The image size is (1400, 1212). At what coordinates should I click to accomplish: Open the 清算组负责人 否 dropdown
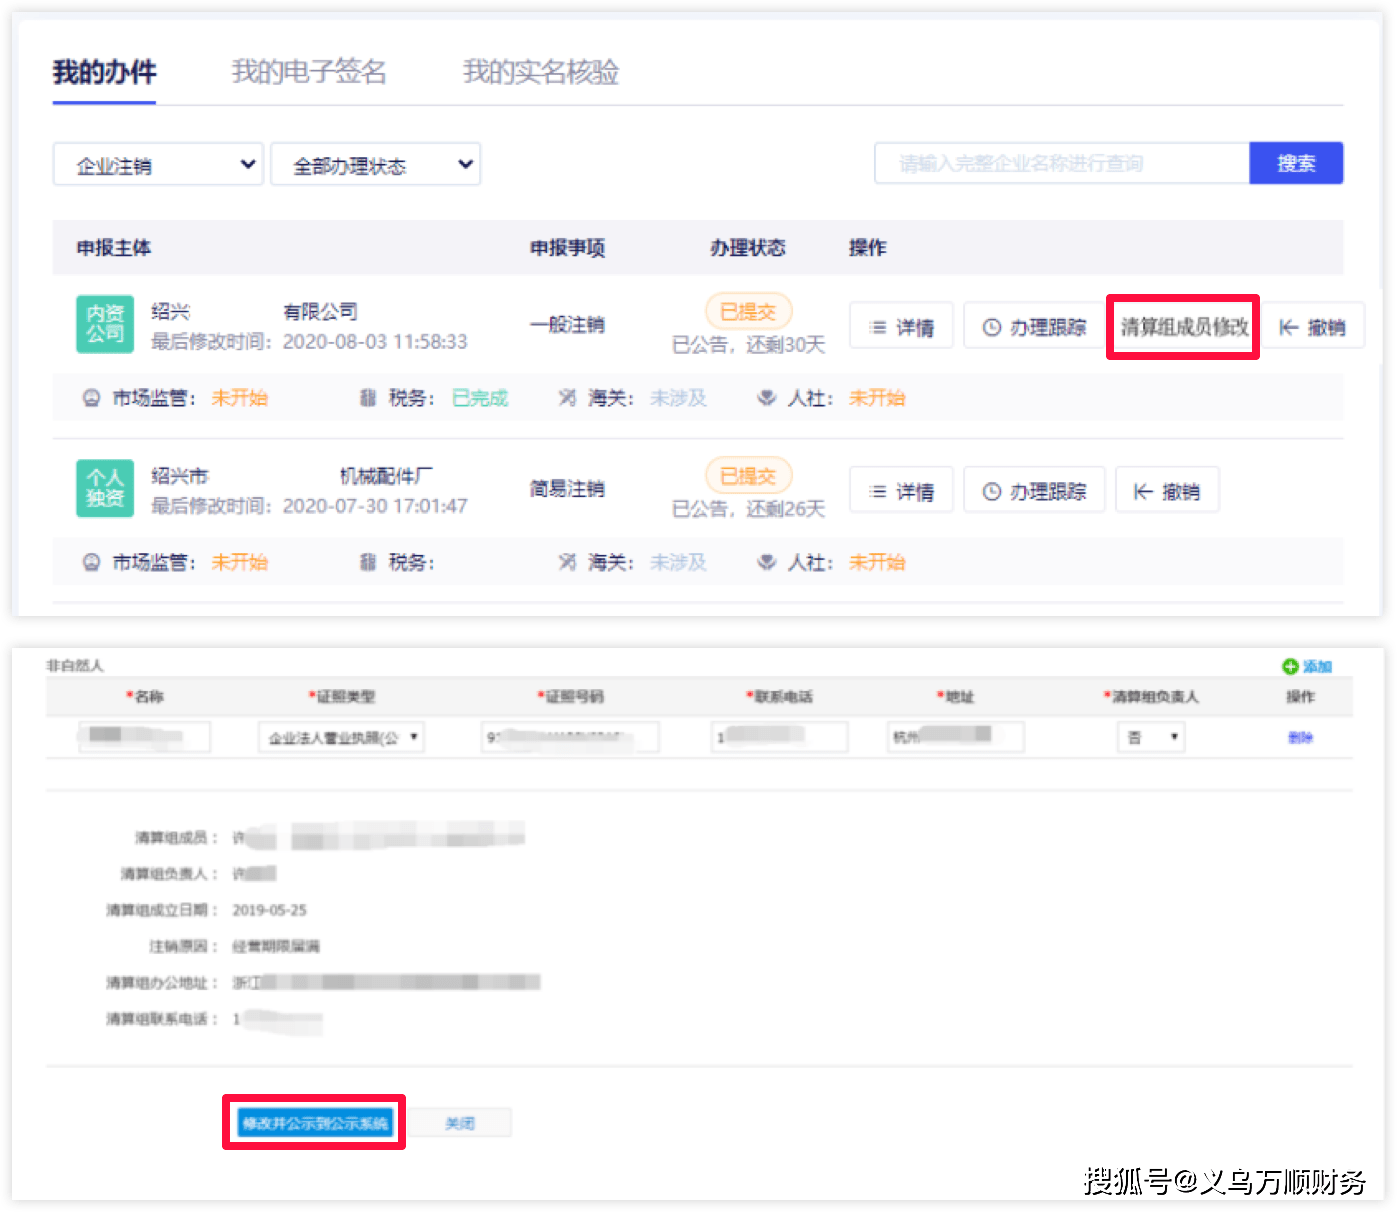(1150, 737)
